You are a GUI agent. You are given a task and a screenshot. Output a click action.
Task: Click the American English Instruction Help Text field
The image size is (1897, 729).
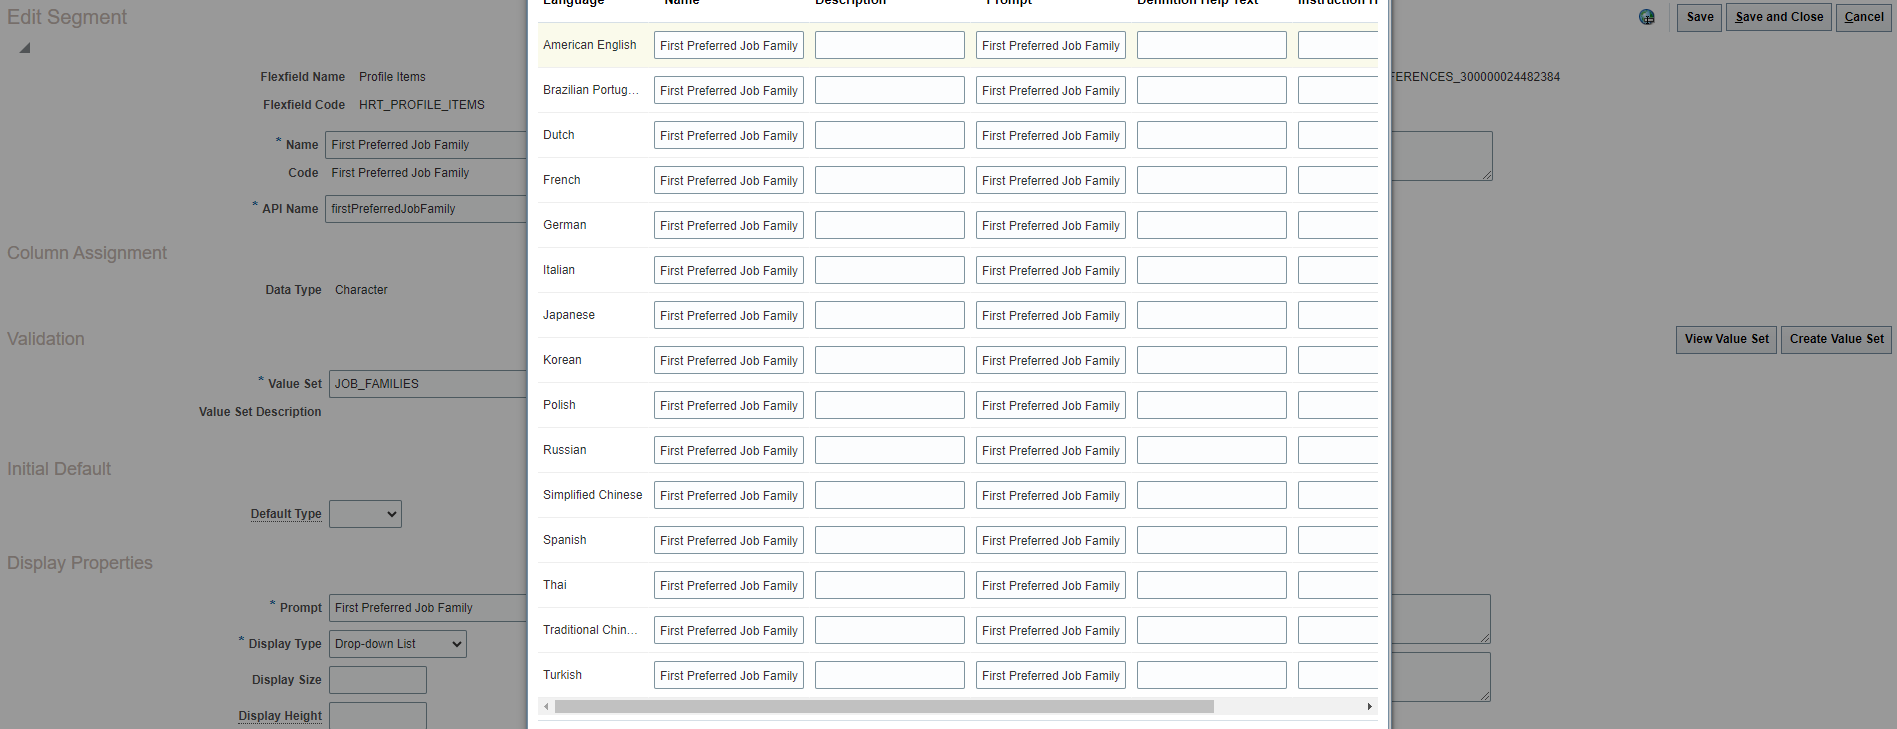pyautogui.click(x=1338, y=45)
